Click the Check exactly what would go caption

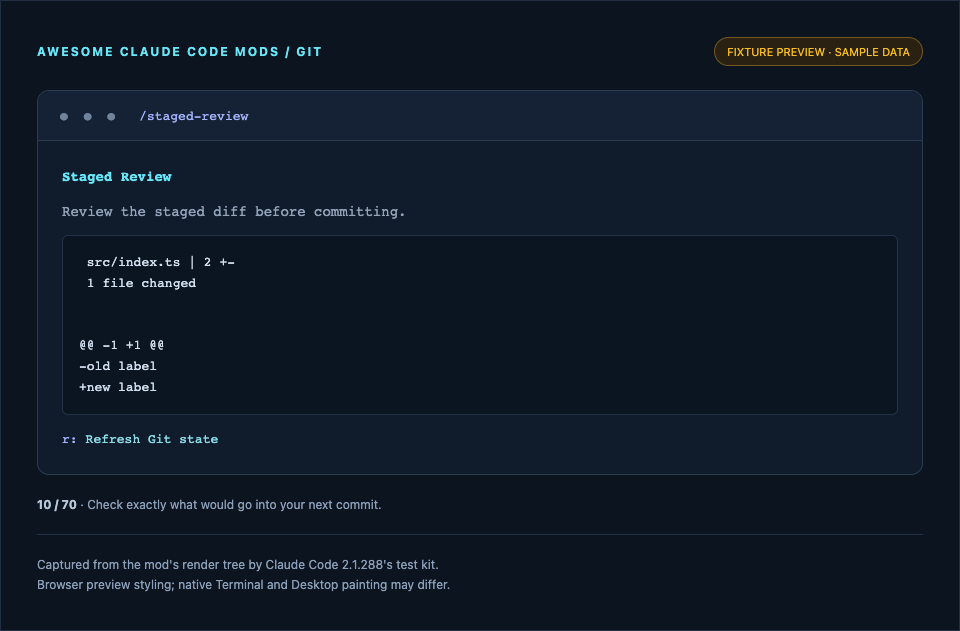[234, 505]
